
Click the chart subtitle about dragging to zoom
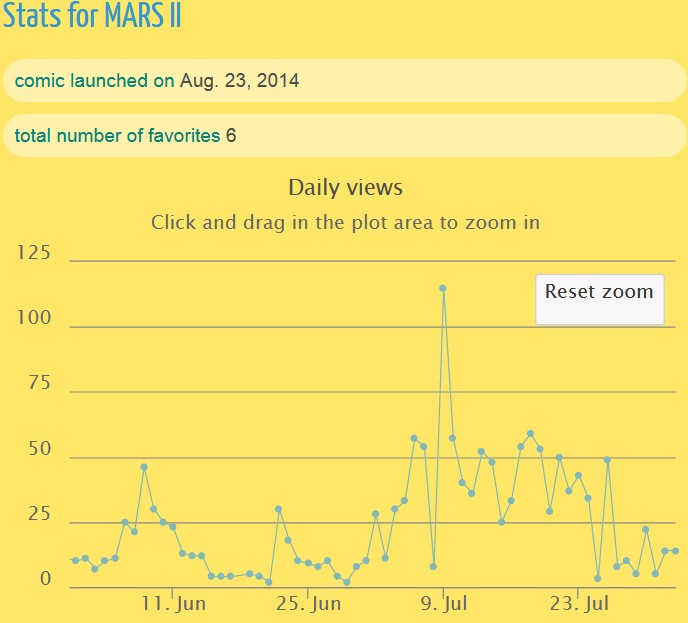click(345, 222)
